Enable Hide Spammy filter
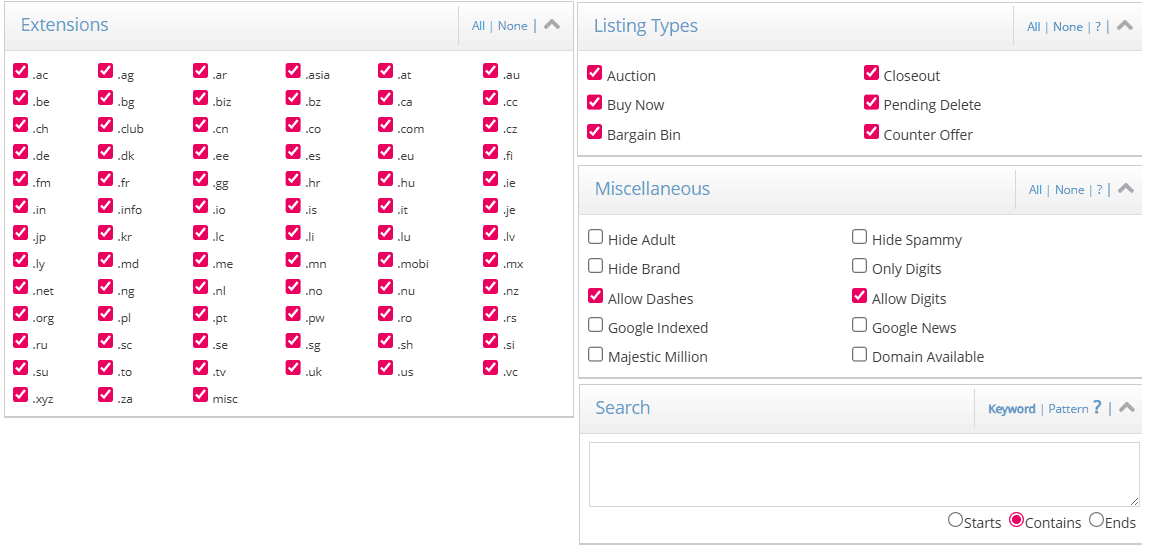Image resolution: width=1151 pixels, height=549 pixels. coord(860,237)
